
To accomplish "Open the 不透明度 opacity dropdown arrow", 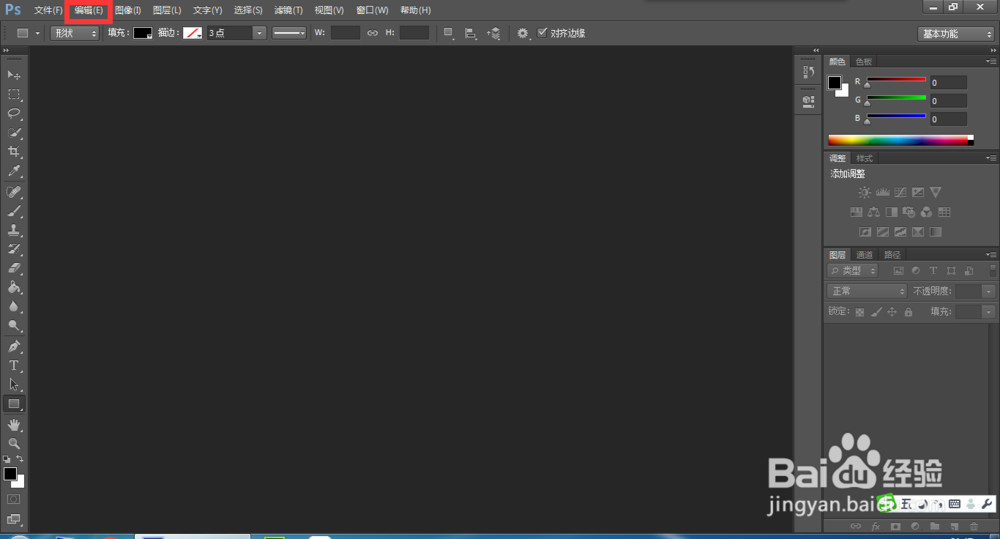I will click(988, 292).
